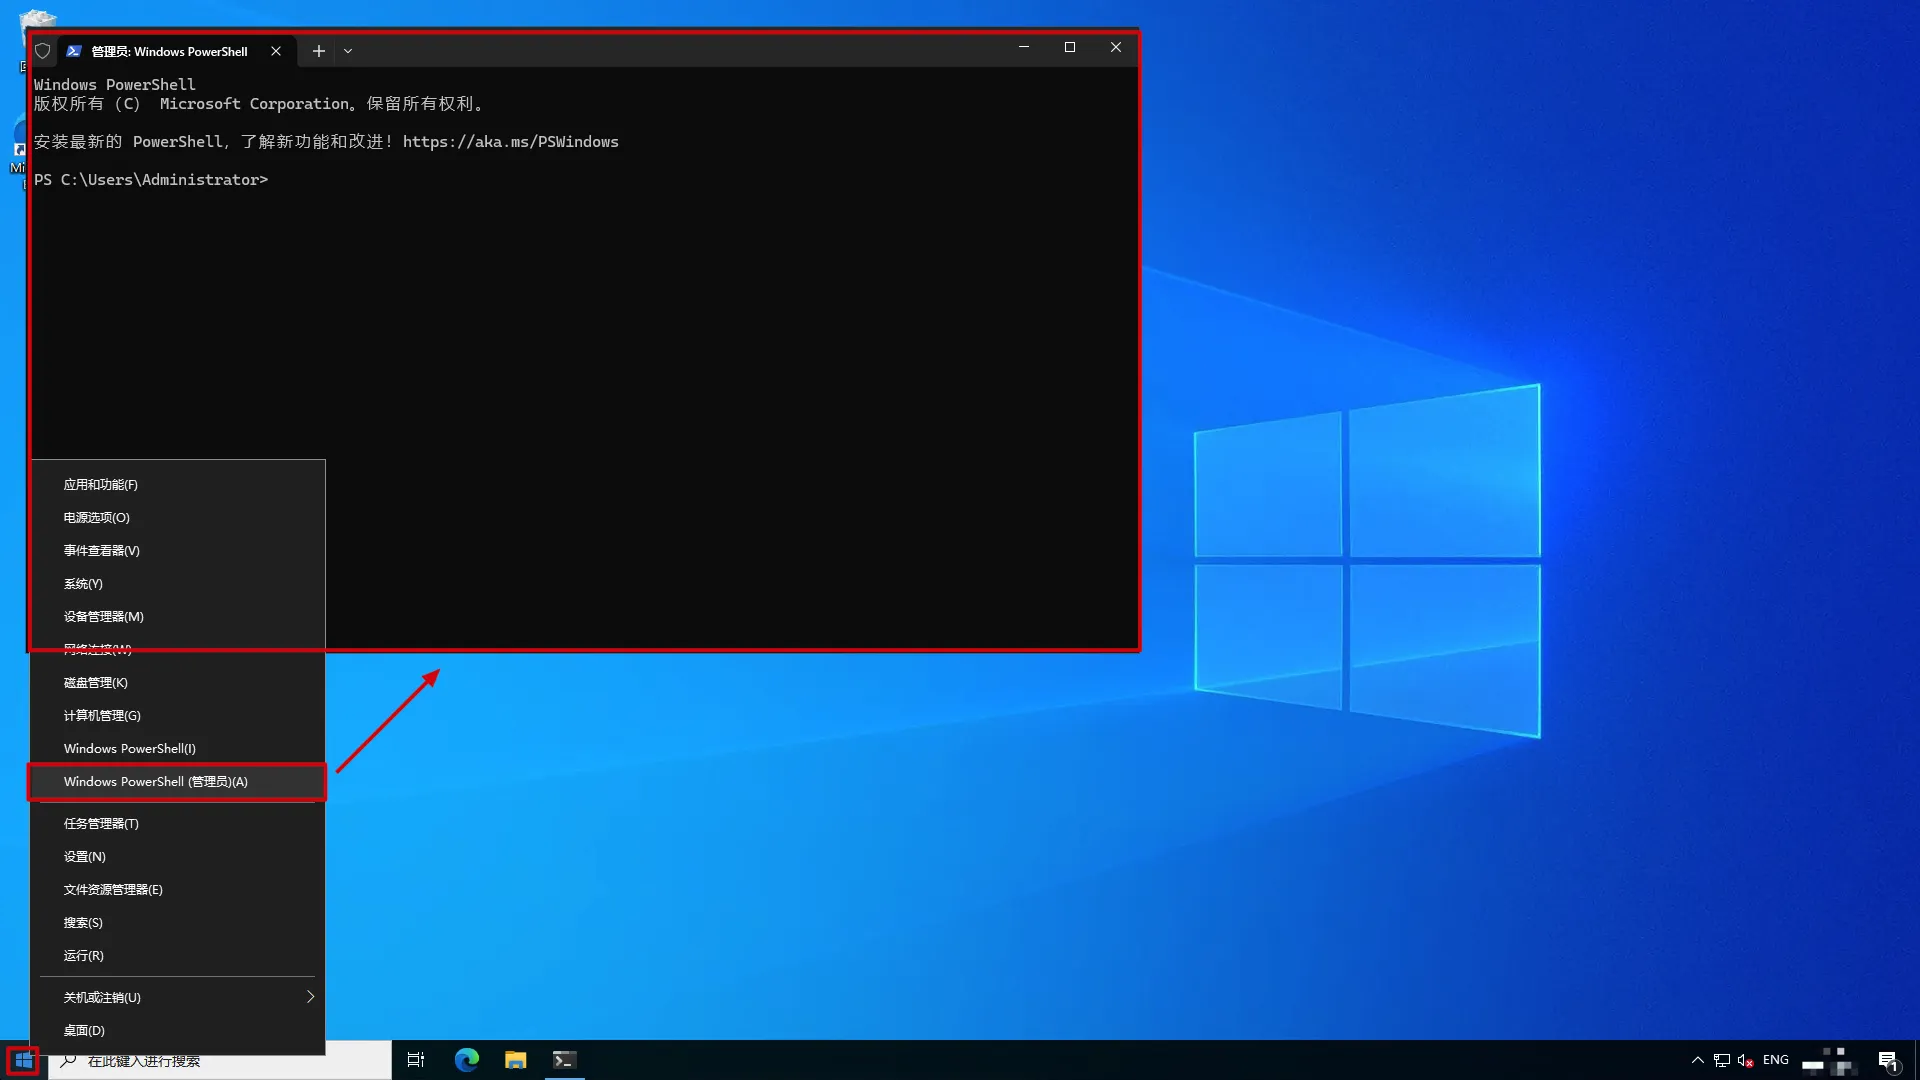
Task: Launch 文件资源管理器(E) from the menu
Action: pos(178,890)
